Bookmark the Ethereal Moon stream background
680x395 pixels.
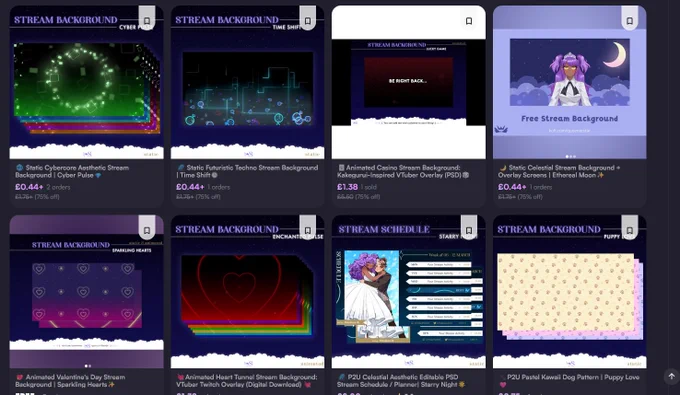click(x=630, y=19)
